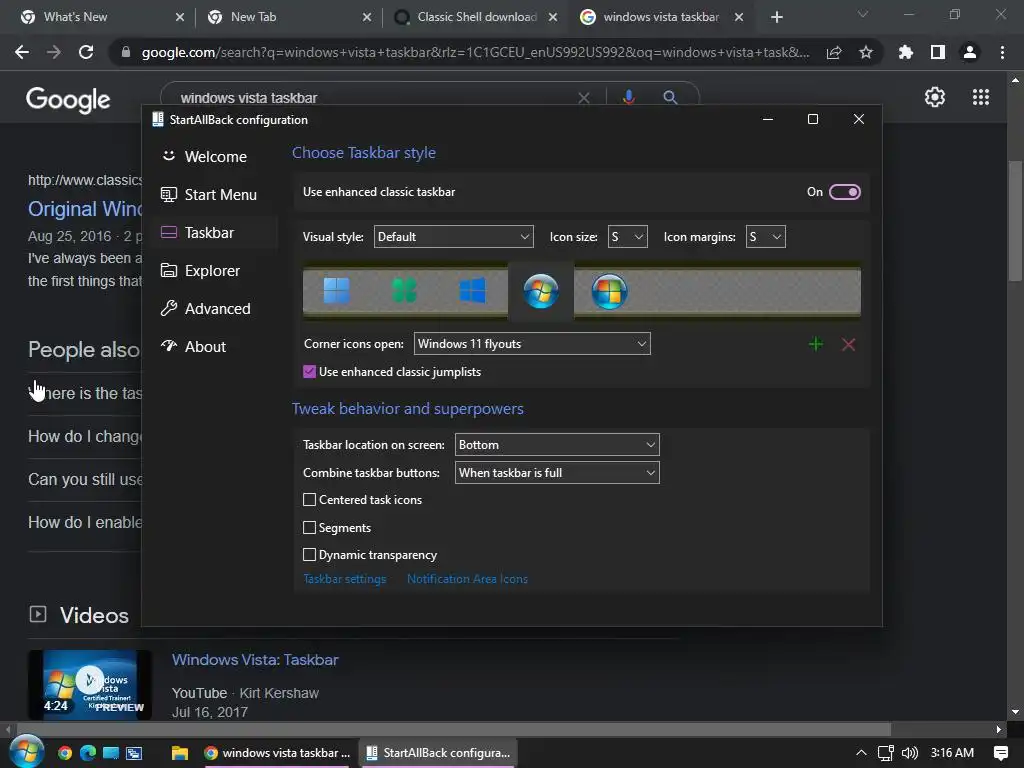Open Chrome extensions puzzle icon

[x=906, y=52]
